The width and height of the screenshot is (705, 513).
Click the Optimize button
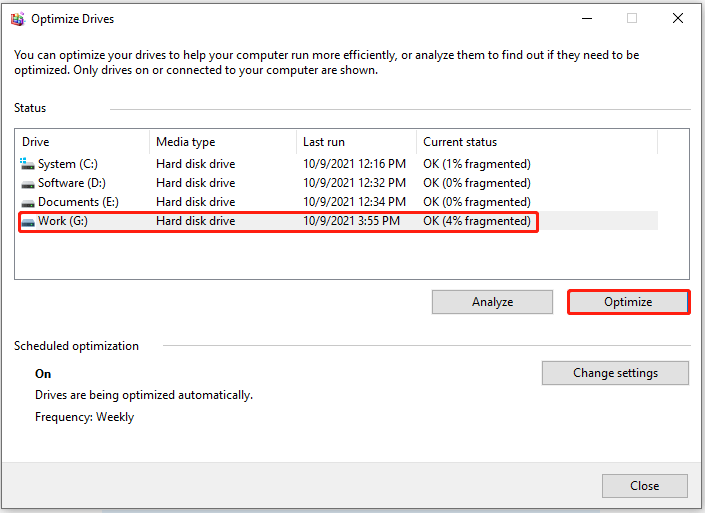click(x=628, y=302)
